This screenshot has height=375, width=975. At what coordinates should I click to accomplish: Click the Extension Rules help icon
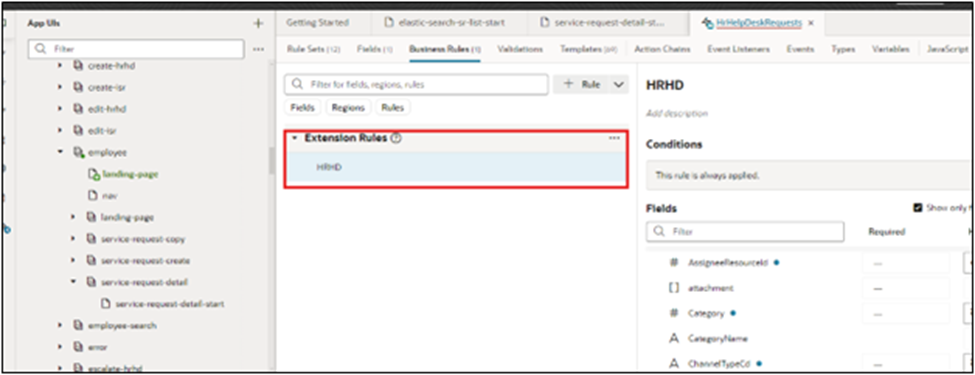(x=396, y=138)
